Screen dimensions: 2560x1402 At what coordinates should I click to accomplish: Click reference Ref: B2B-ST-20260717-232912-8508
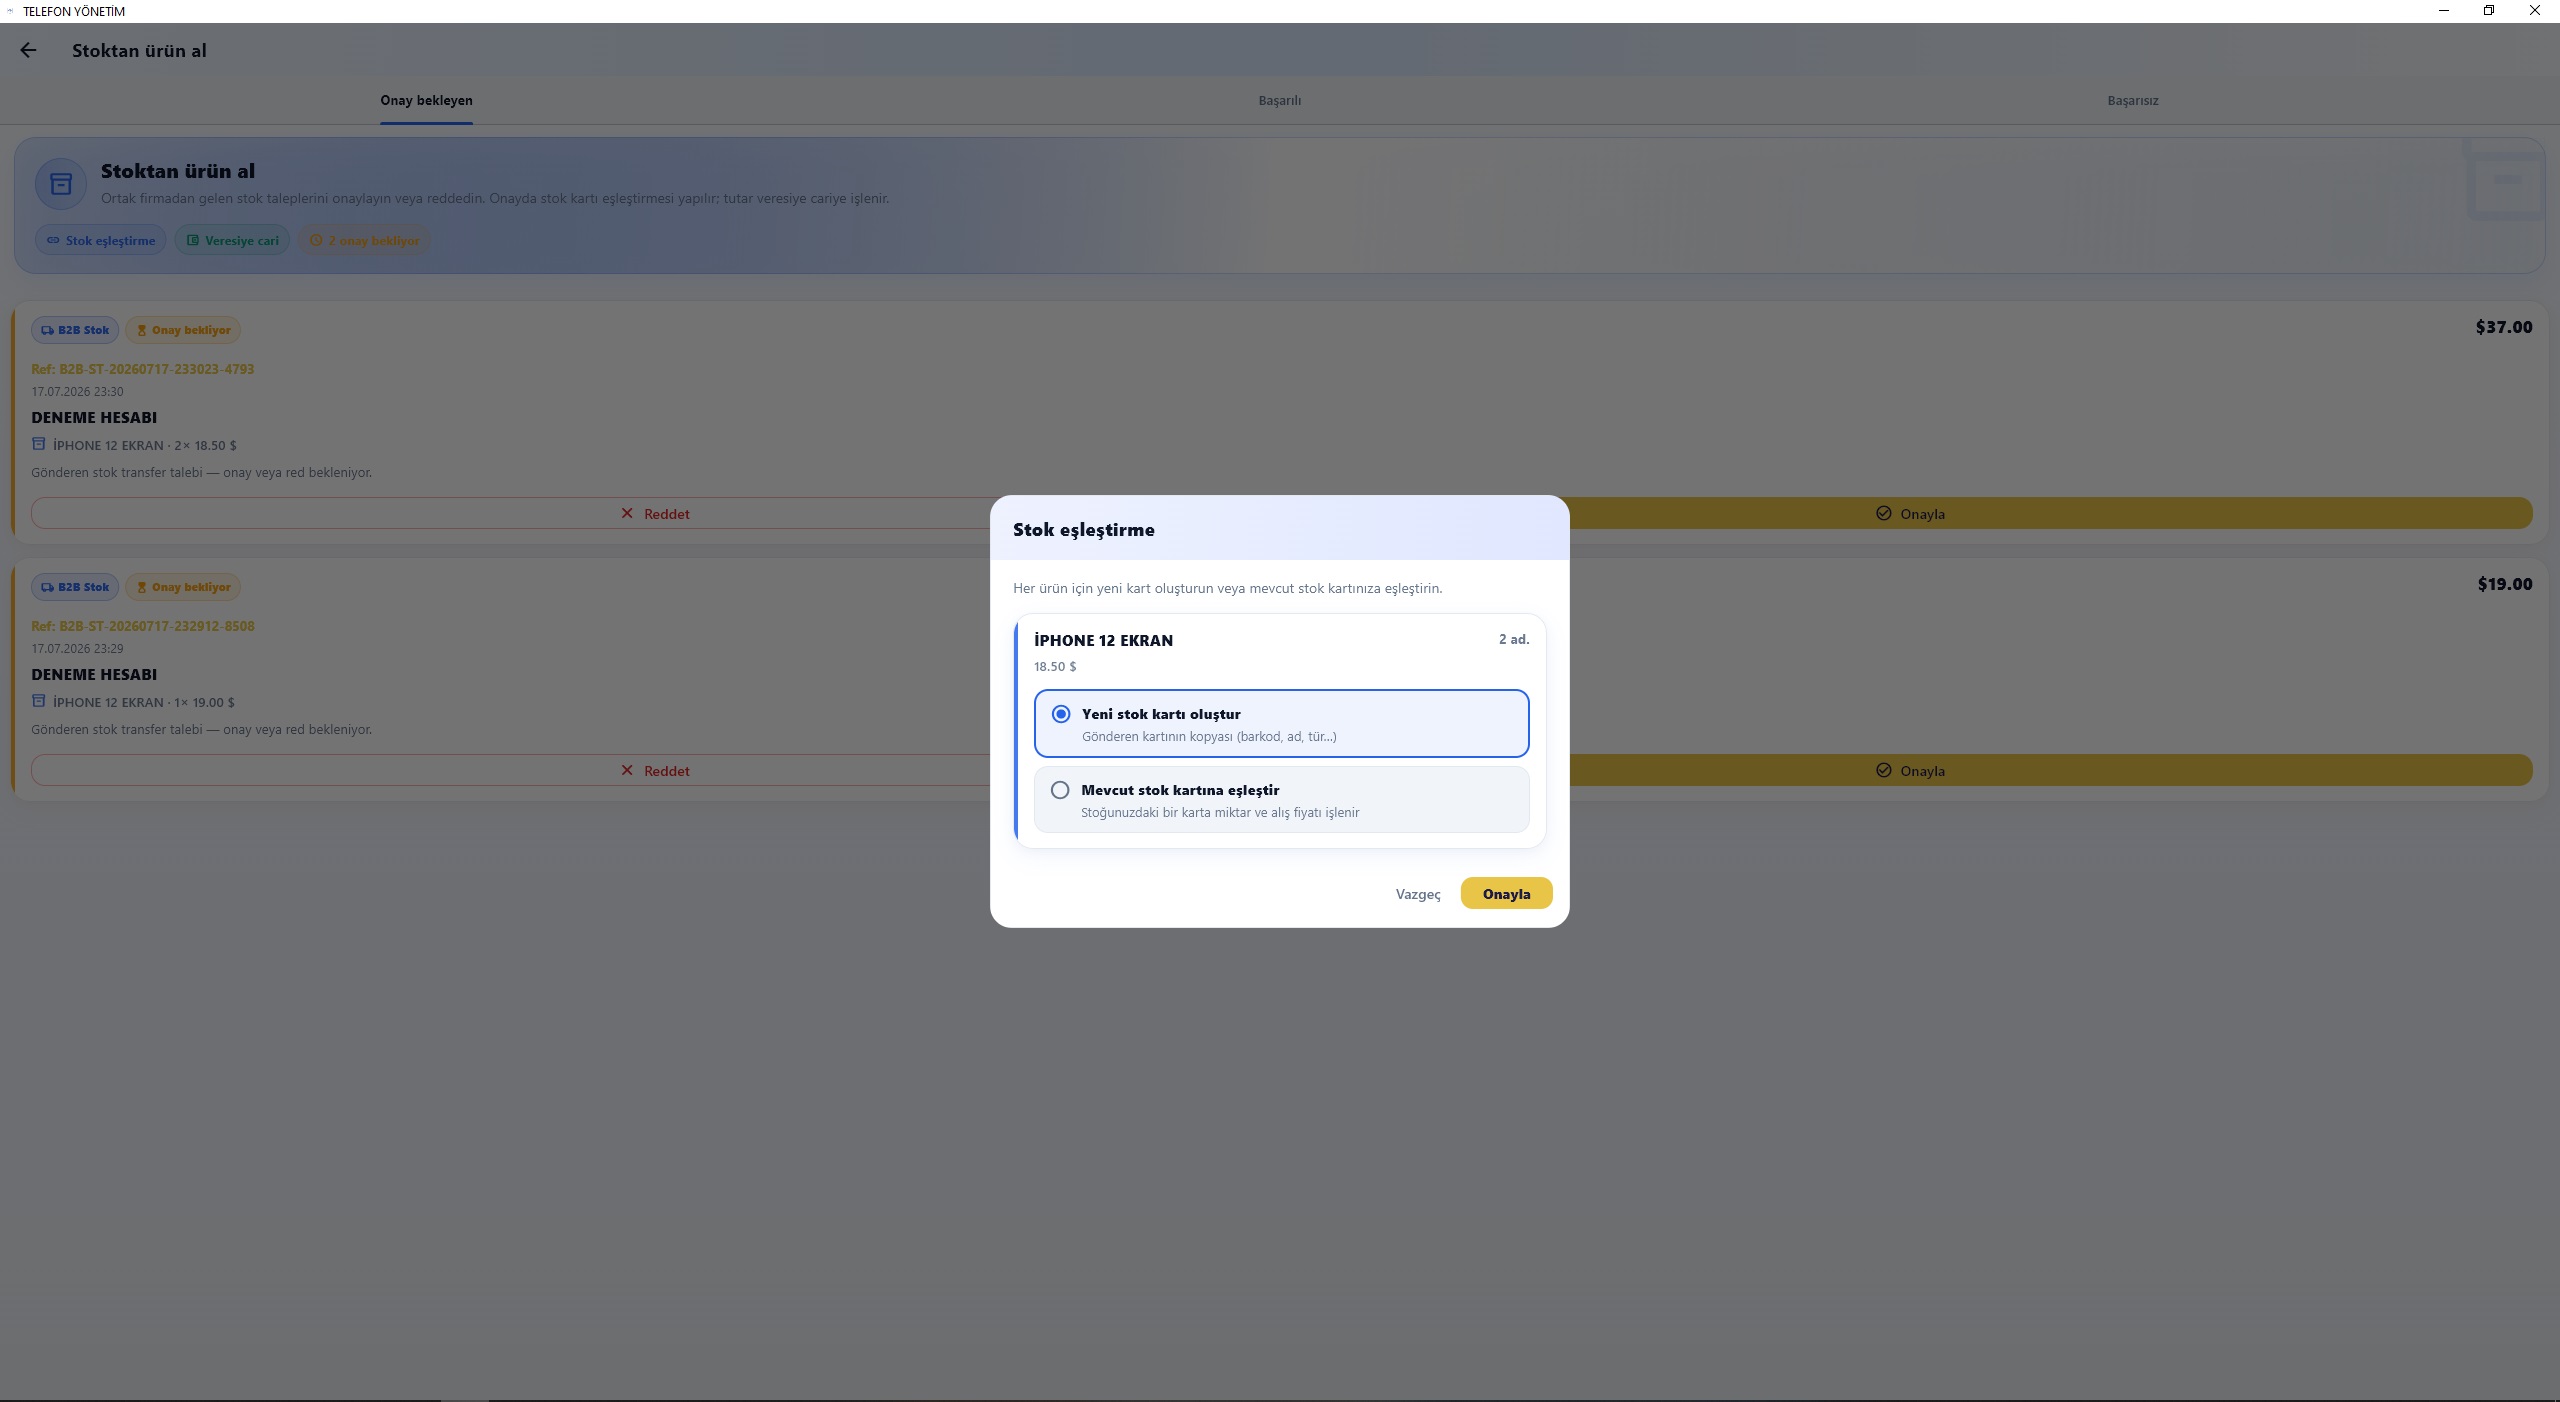tap(142, 626)
